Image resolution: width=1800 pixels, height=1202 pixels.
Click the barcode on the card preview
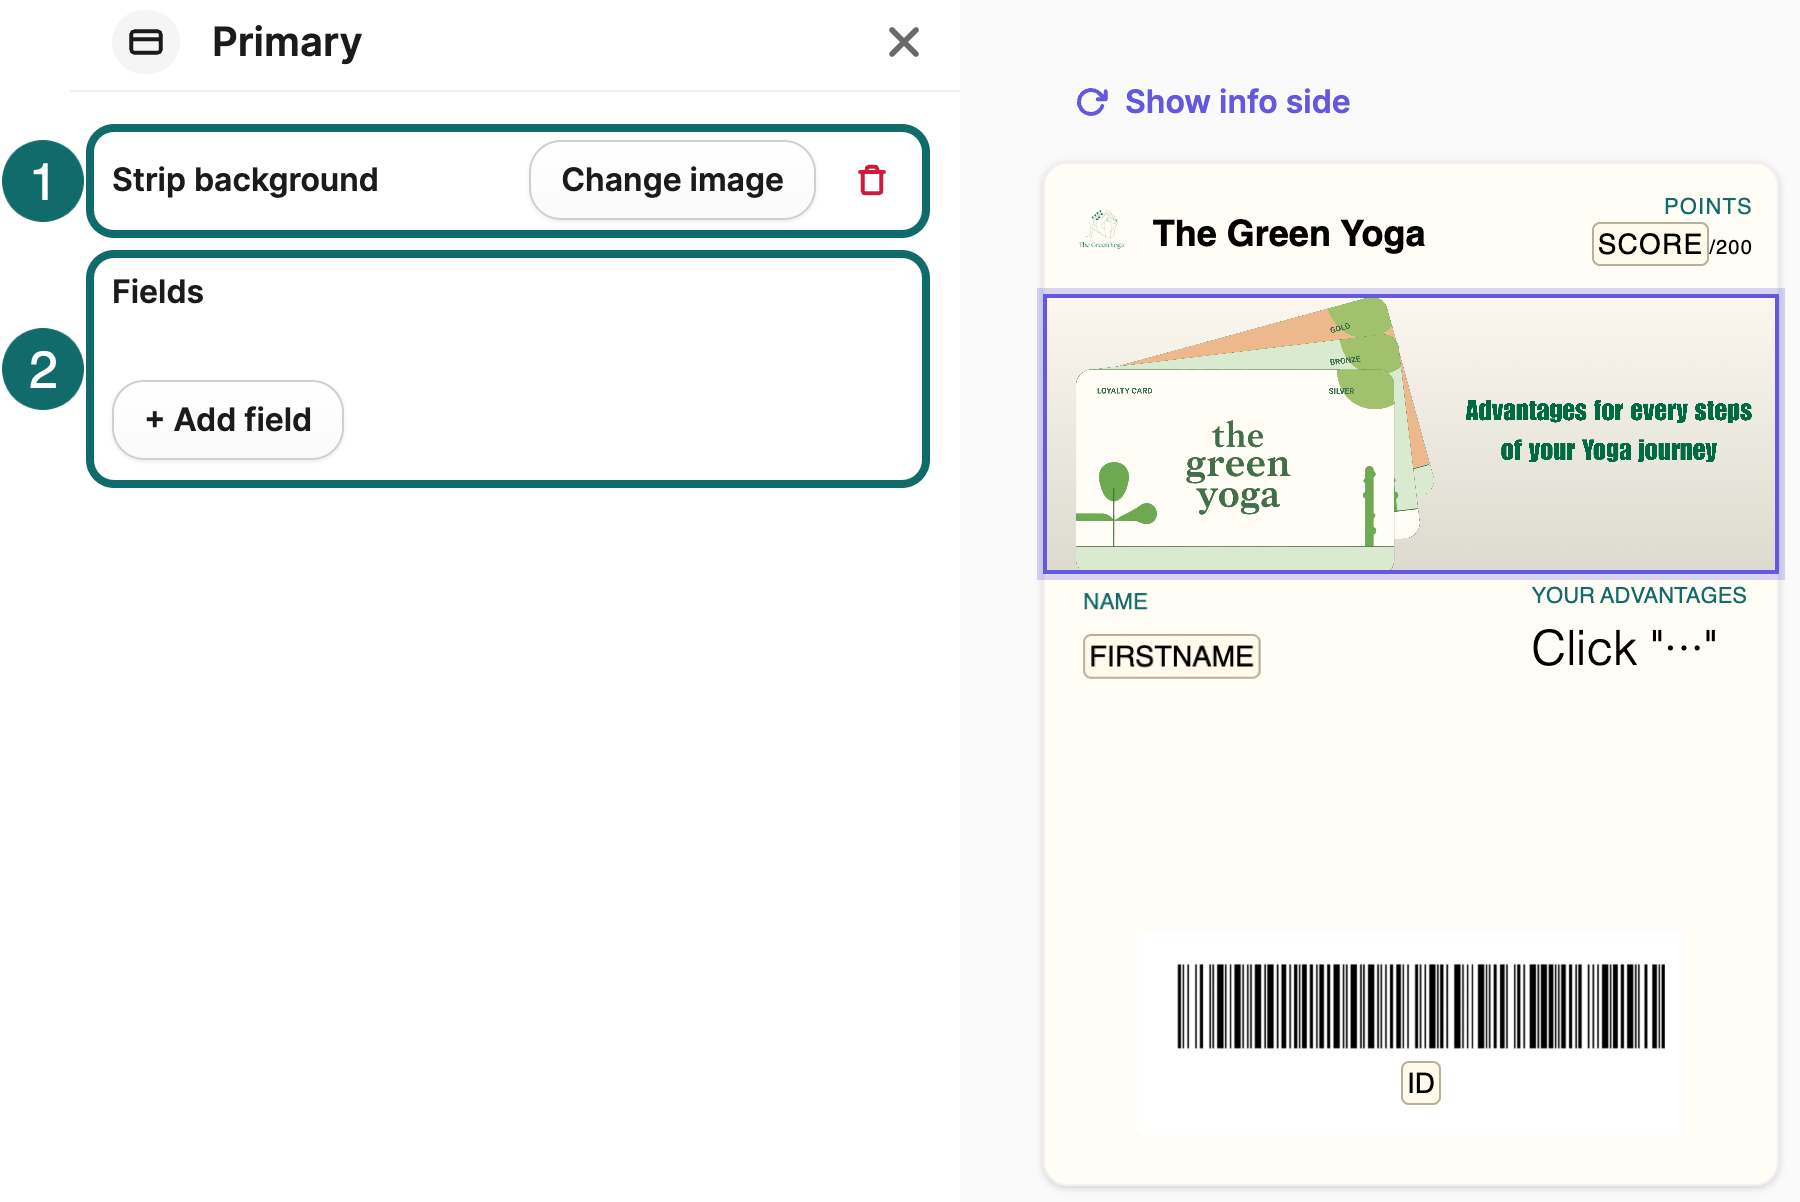click(x=1421, y=1006)
